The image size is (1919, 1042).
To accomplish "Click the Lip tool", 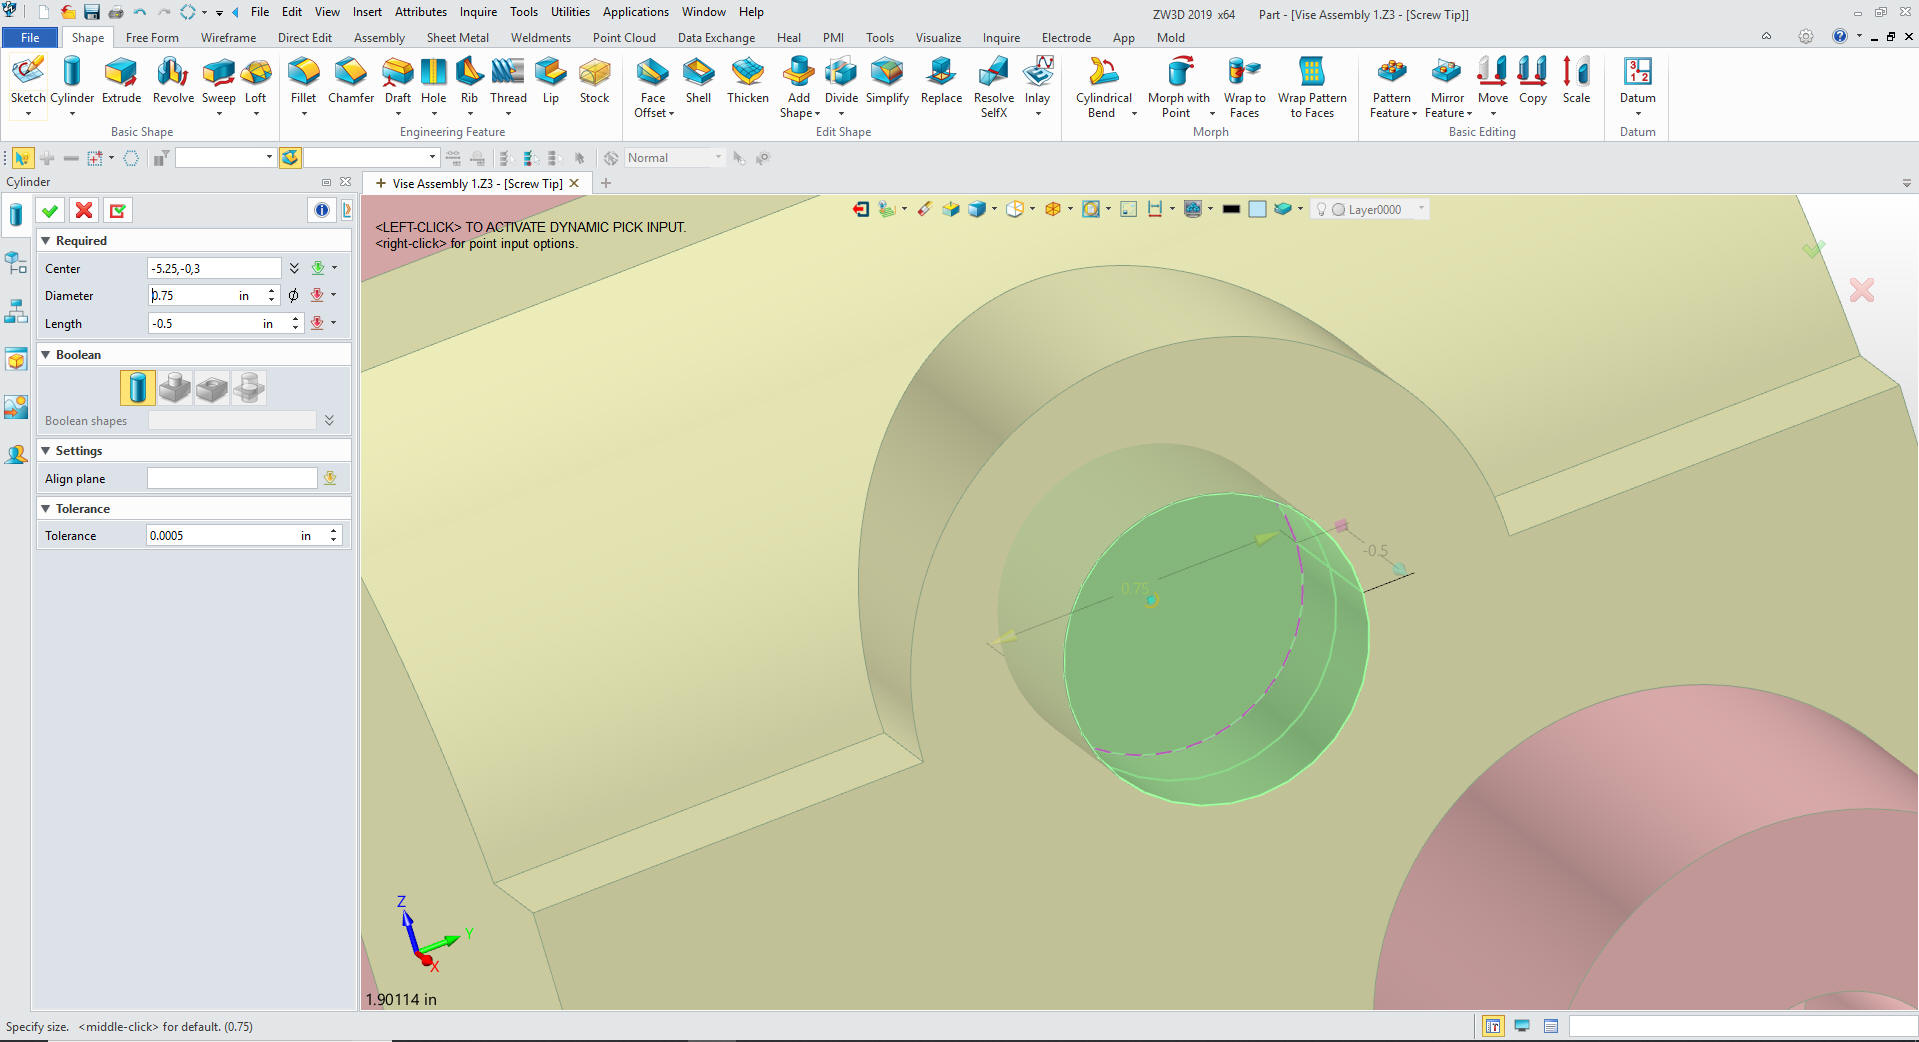I will (550, 80).
